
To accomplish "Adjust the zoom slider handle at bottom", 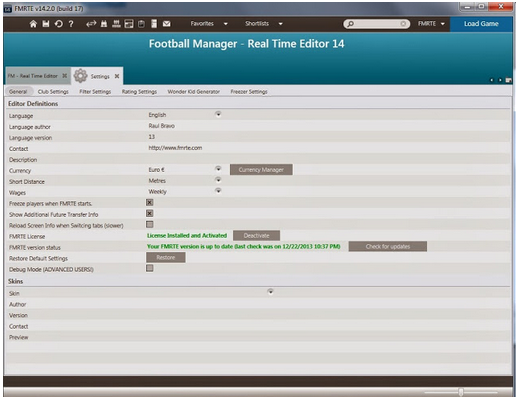I will point(461,392).
